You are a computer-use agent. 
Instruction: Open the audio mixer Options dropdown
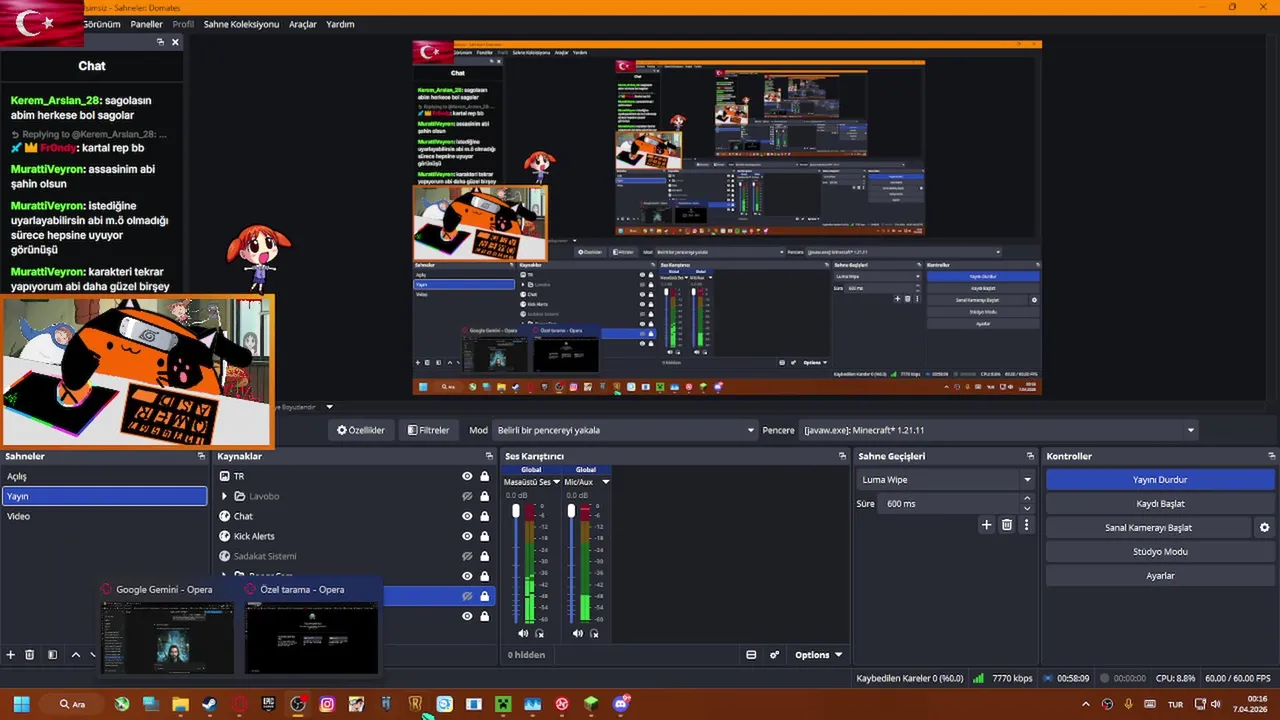pyautogui.click(x=818, y=655)
